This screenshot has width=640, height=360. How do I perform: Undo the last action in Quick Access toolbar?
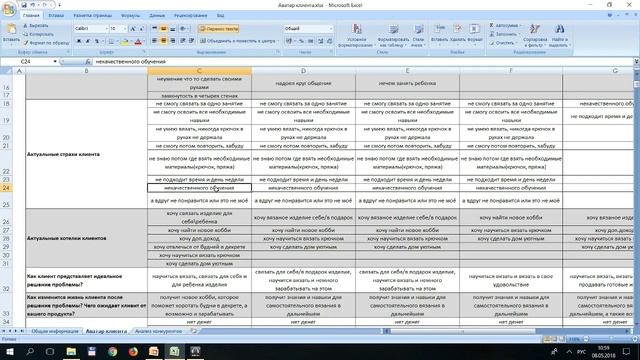pos(33,5)
